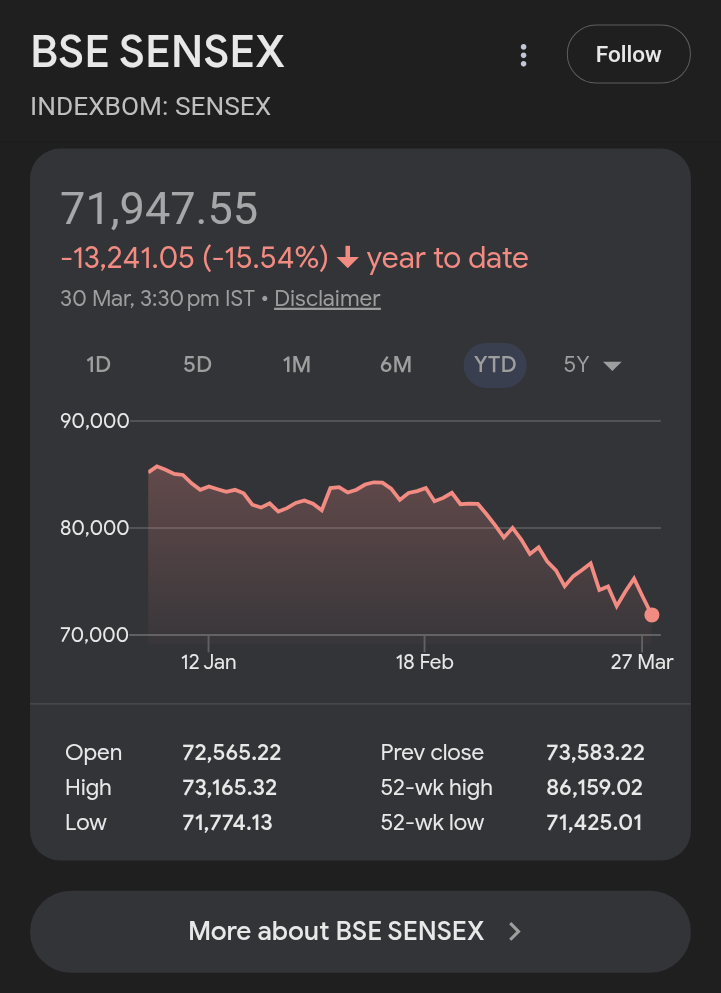Switch chart to 1D range
Image resolution: width=721 pixels, height=993 pixels.
pyautogui.click(x=98, y=365)
